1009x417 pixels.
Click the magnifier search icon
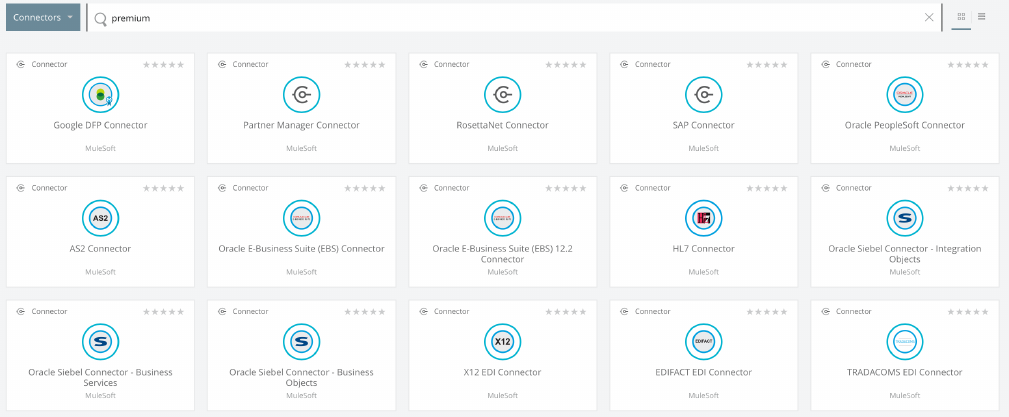[x=100, y=19]
